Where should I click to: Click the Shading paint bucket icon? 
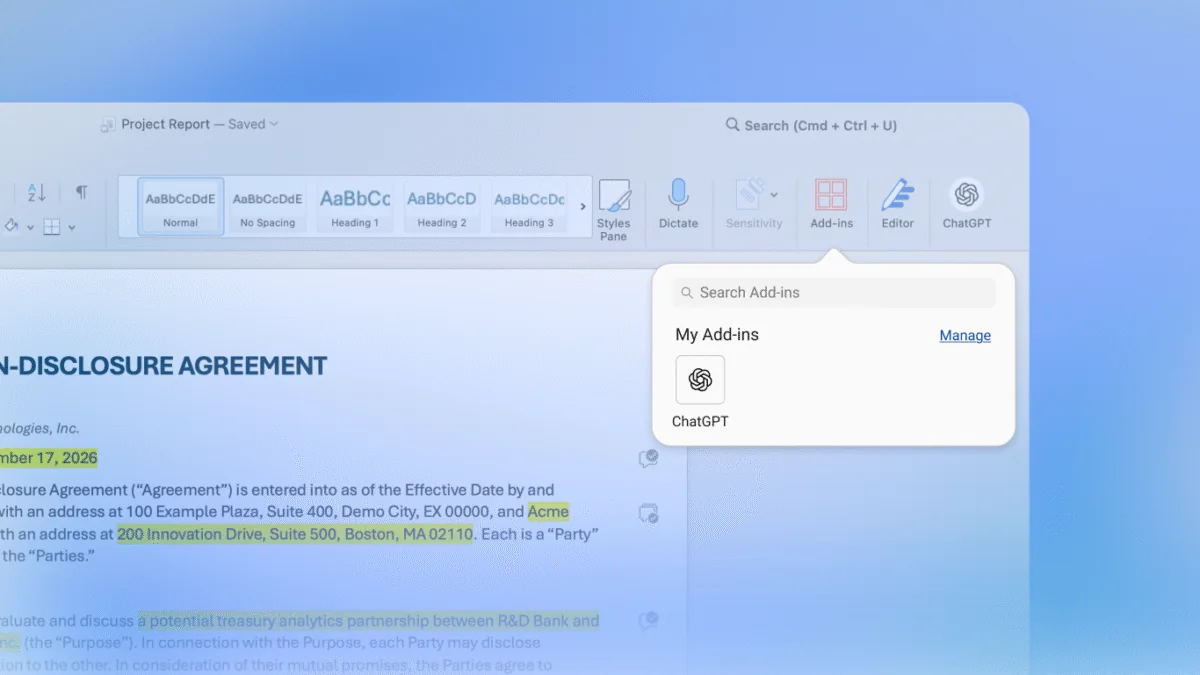11,227
